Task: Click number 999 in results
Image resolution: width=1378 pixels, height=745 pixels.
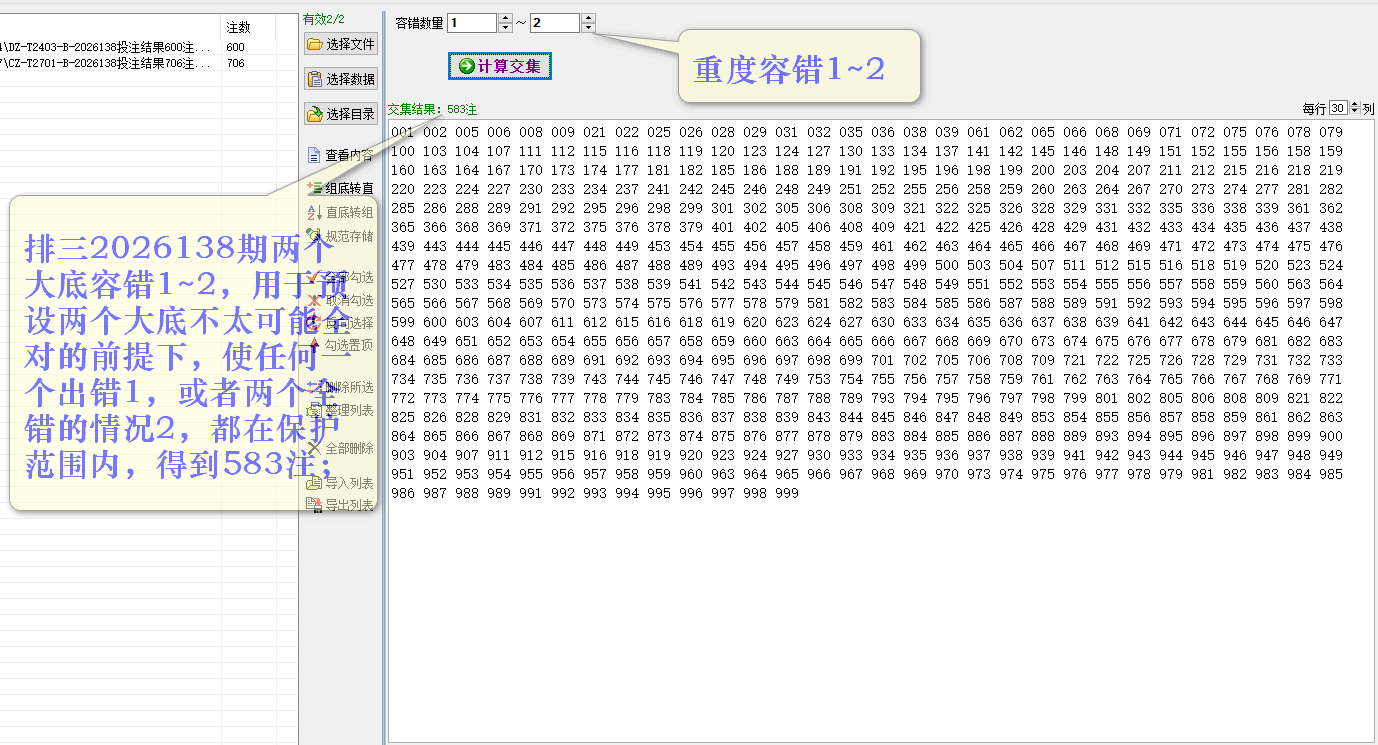Action: tap(787, 493)
